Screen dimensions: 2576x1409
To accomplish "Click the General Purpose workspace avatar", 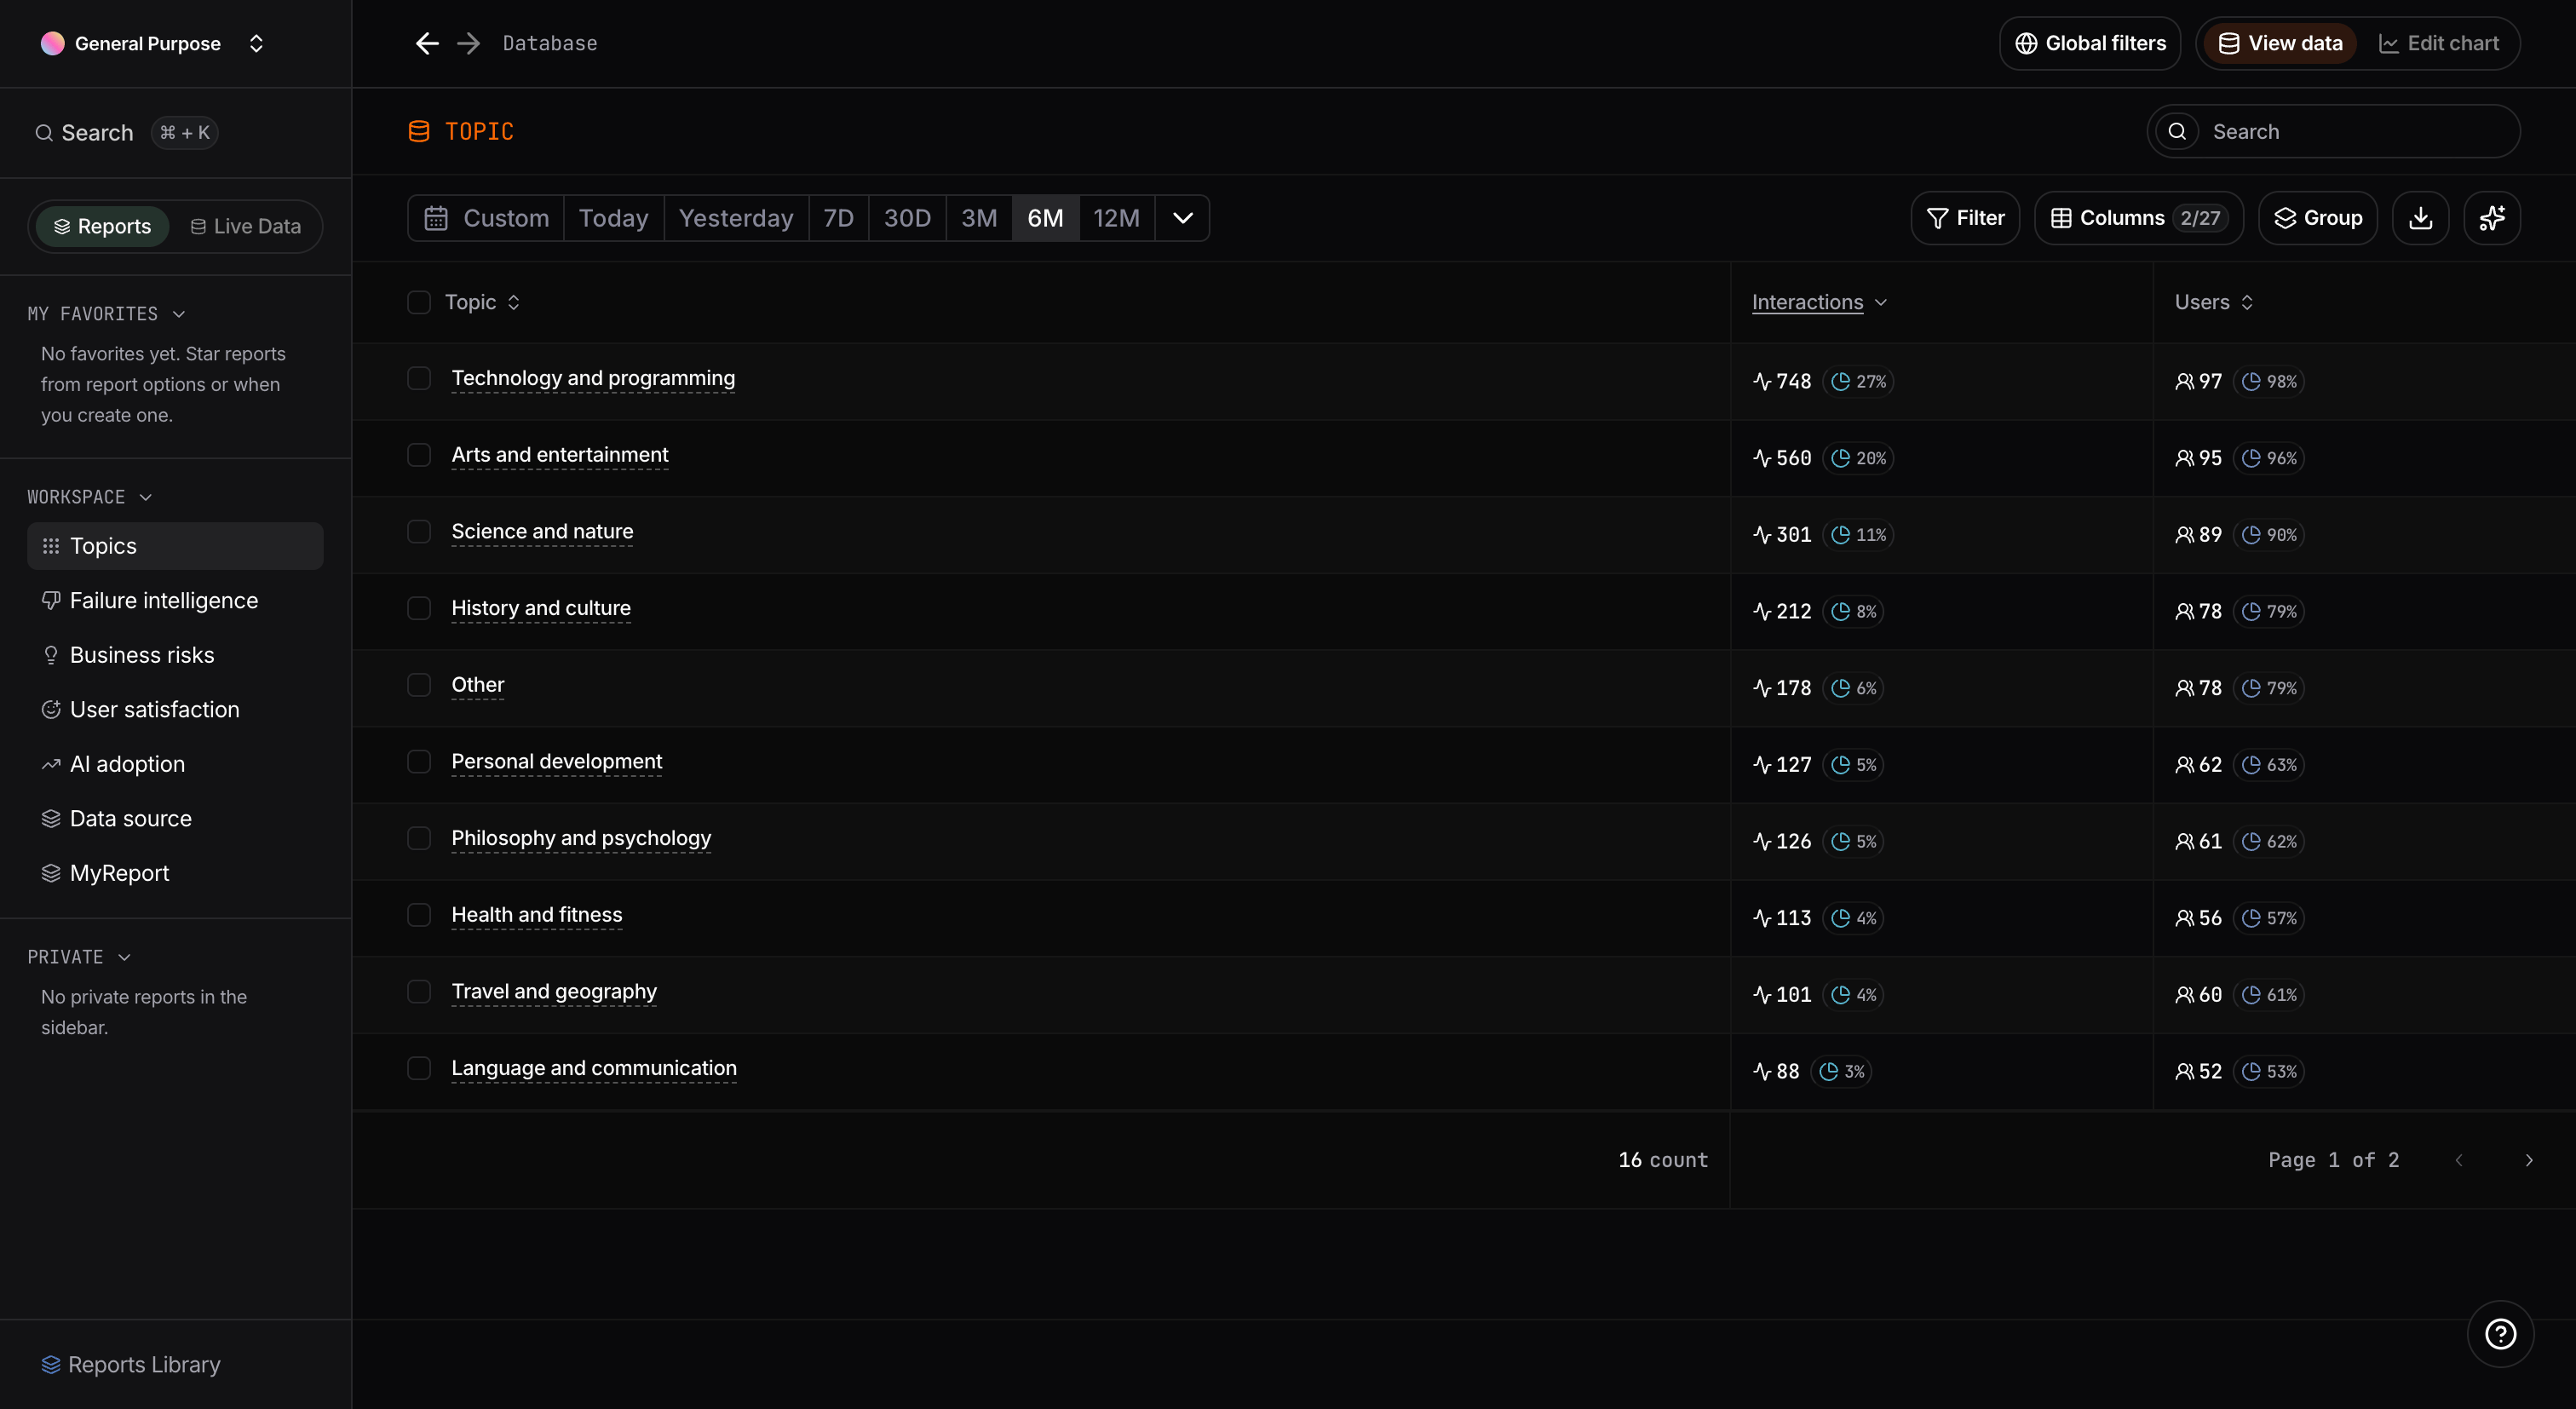I will (53, 43).
